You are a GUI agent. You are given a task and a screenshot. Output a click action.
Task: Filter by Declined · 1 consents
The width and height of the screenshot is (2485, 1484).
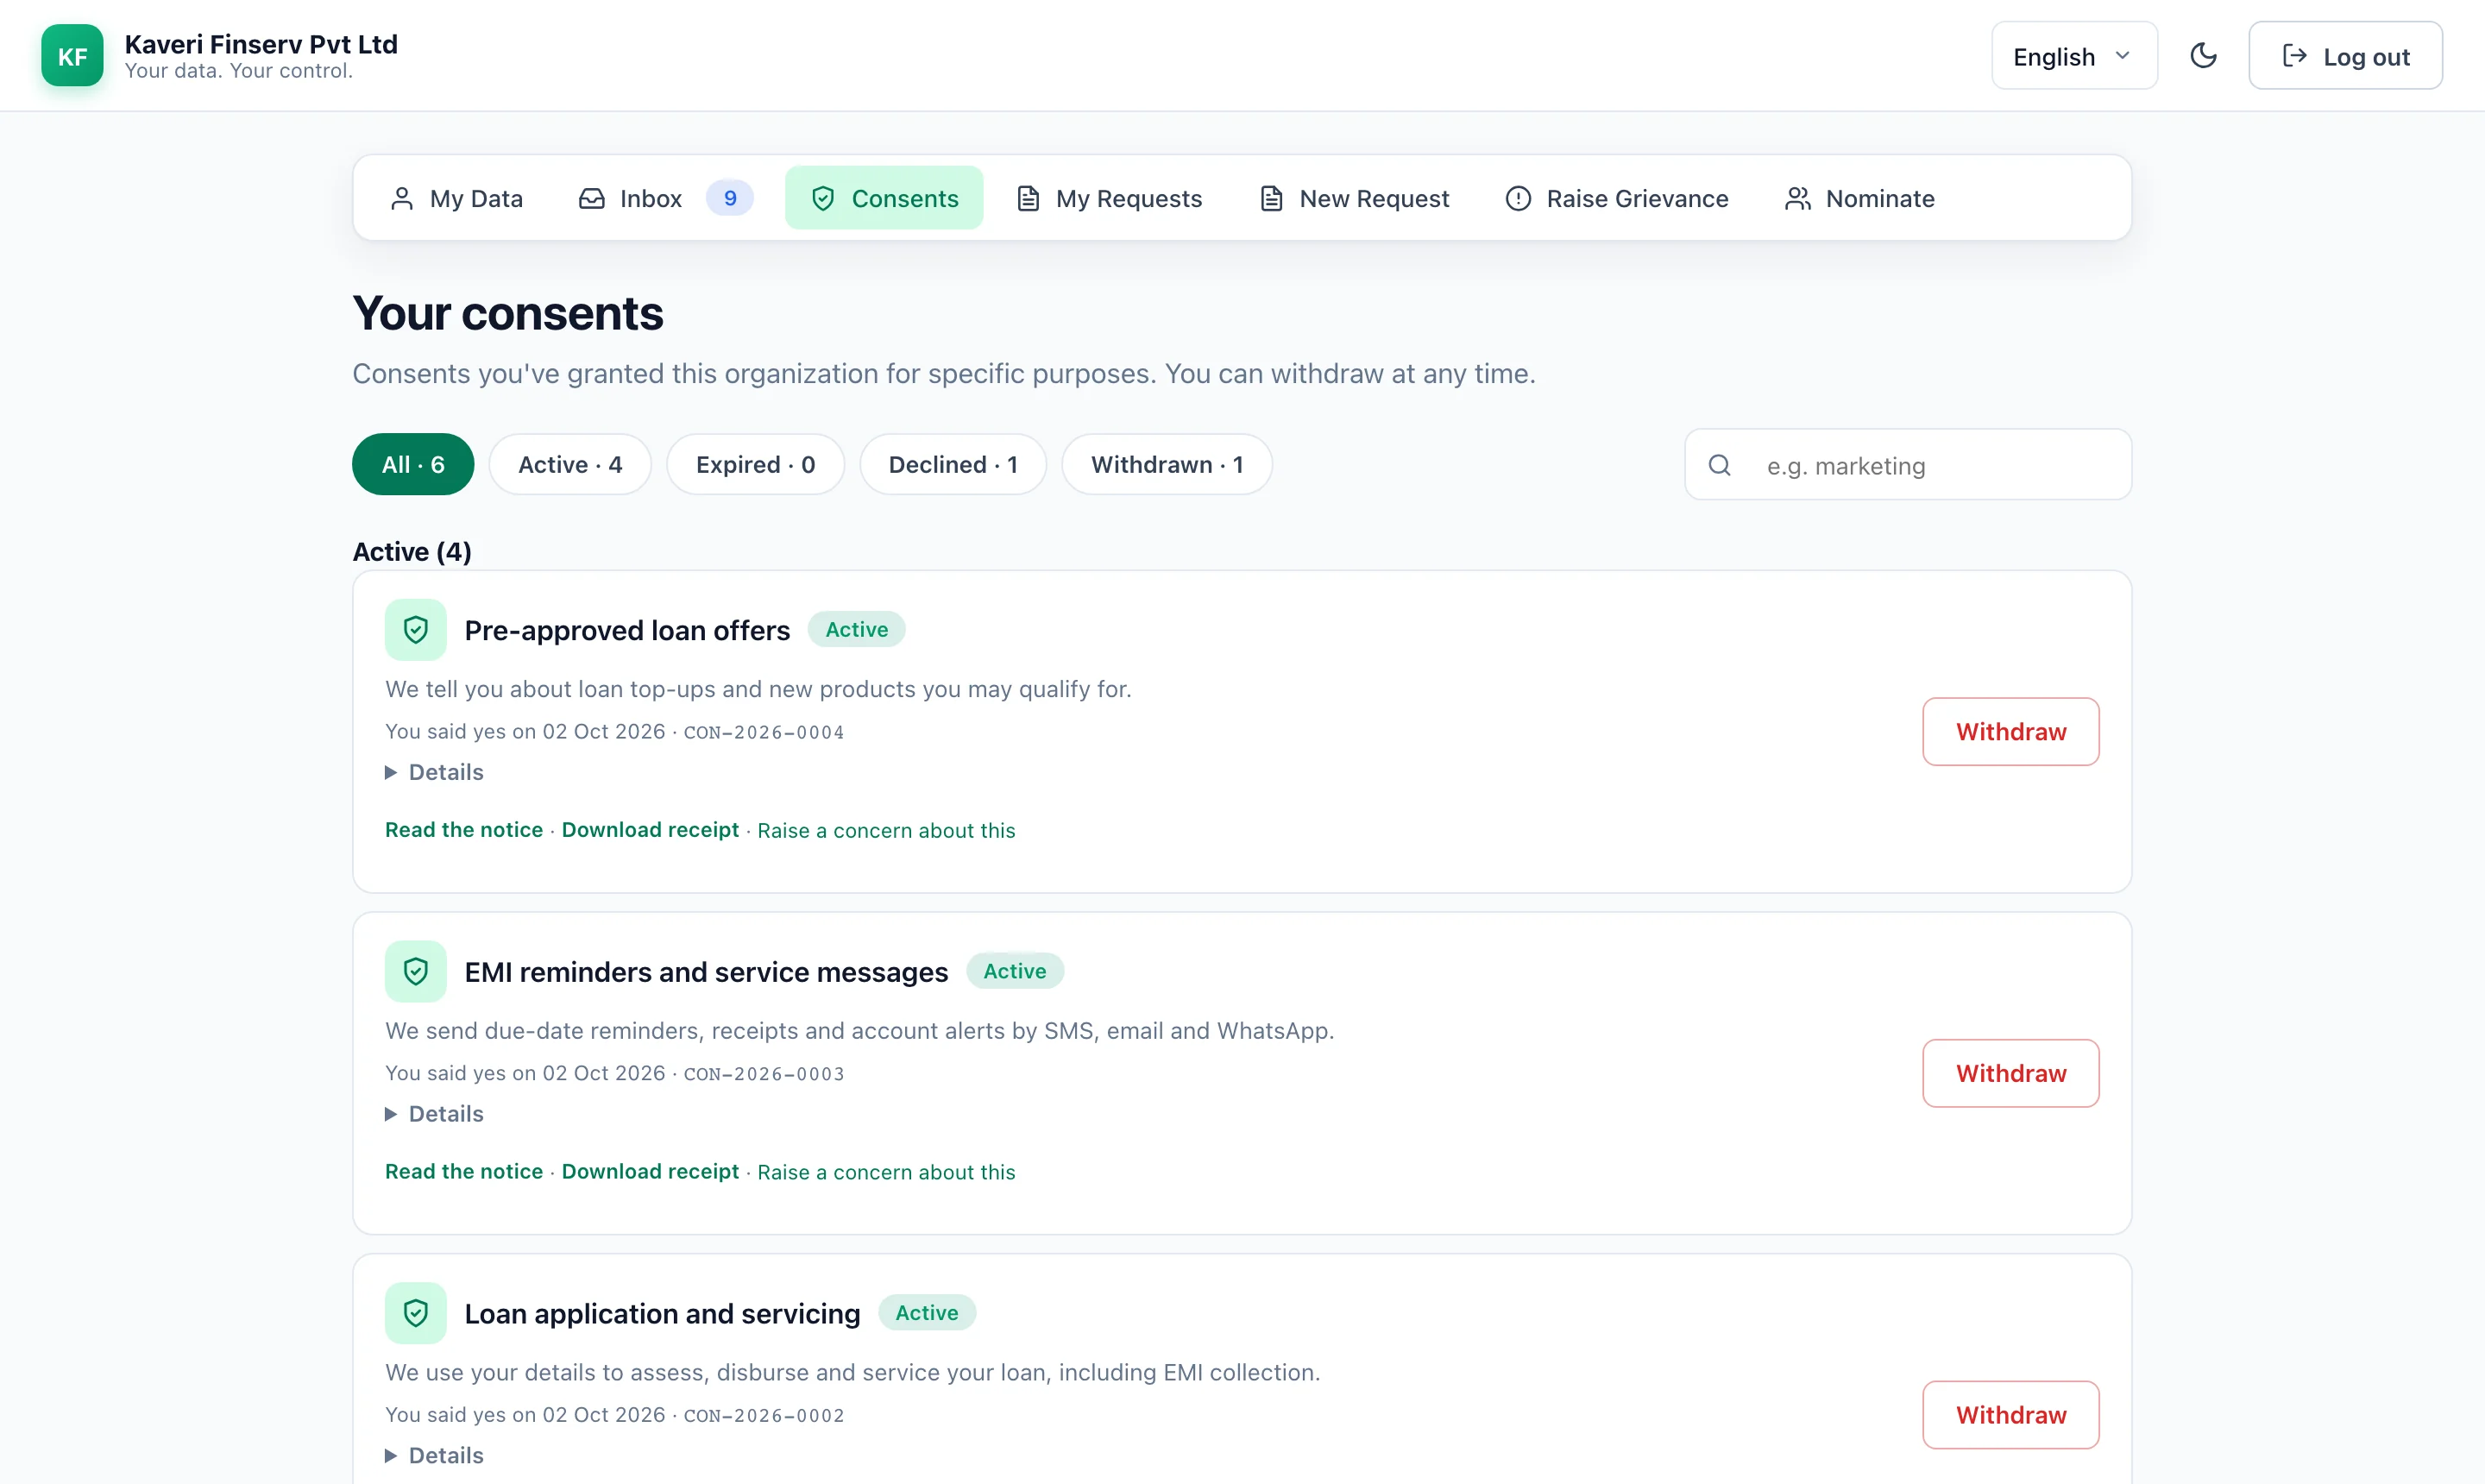pos(953,464)
